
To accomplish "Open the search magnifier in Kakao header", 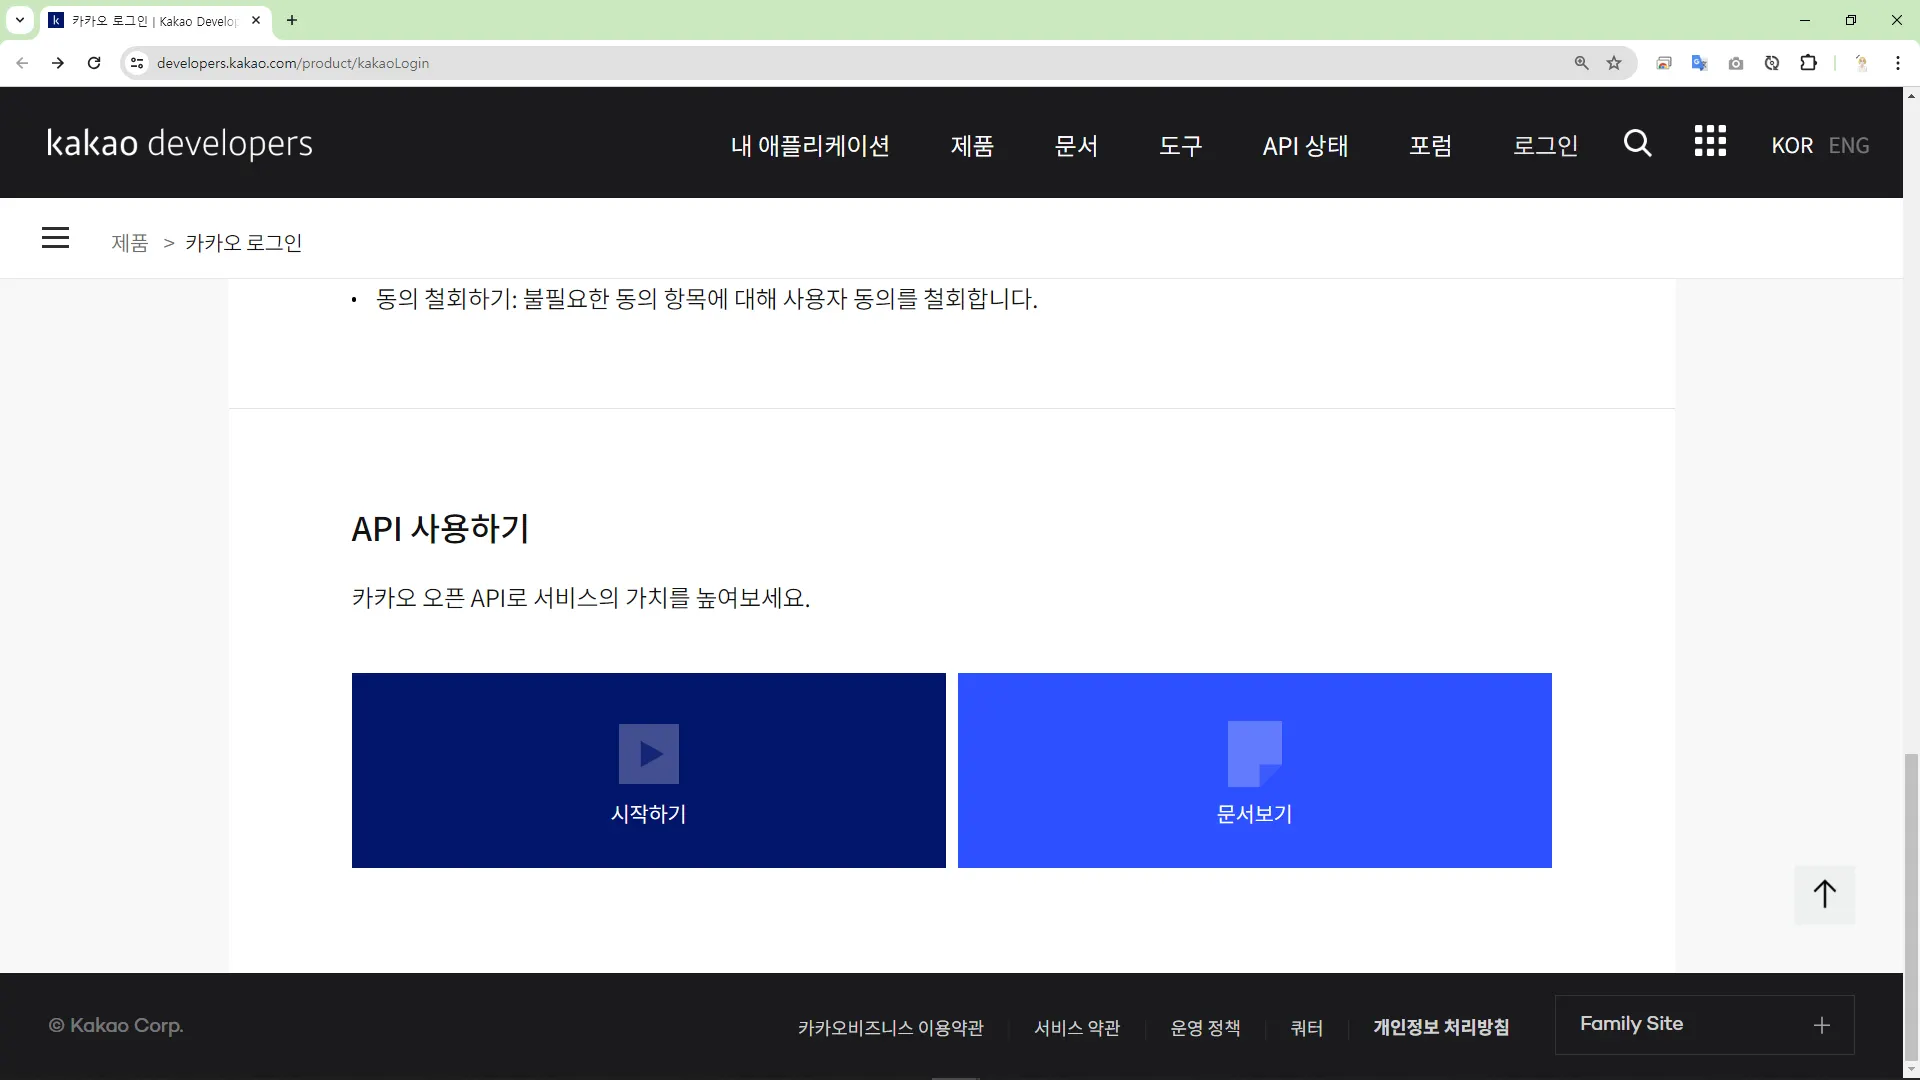I will click(x=1637, y=143).
